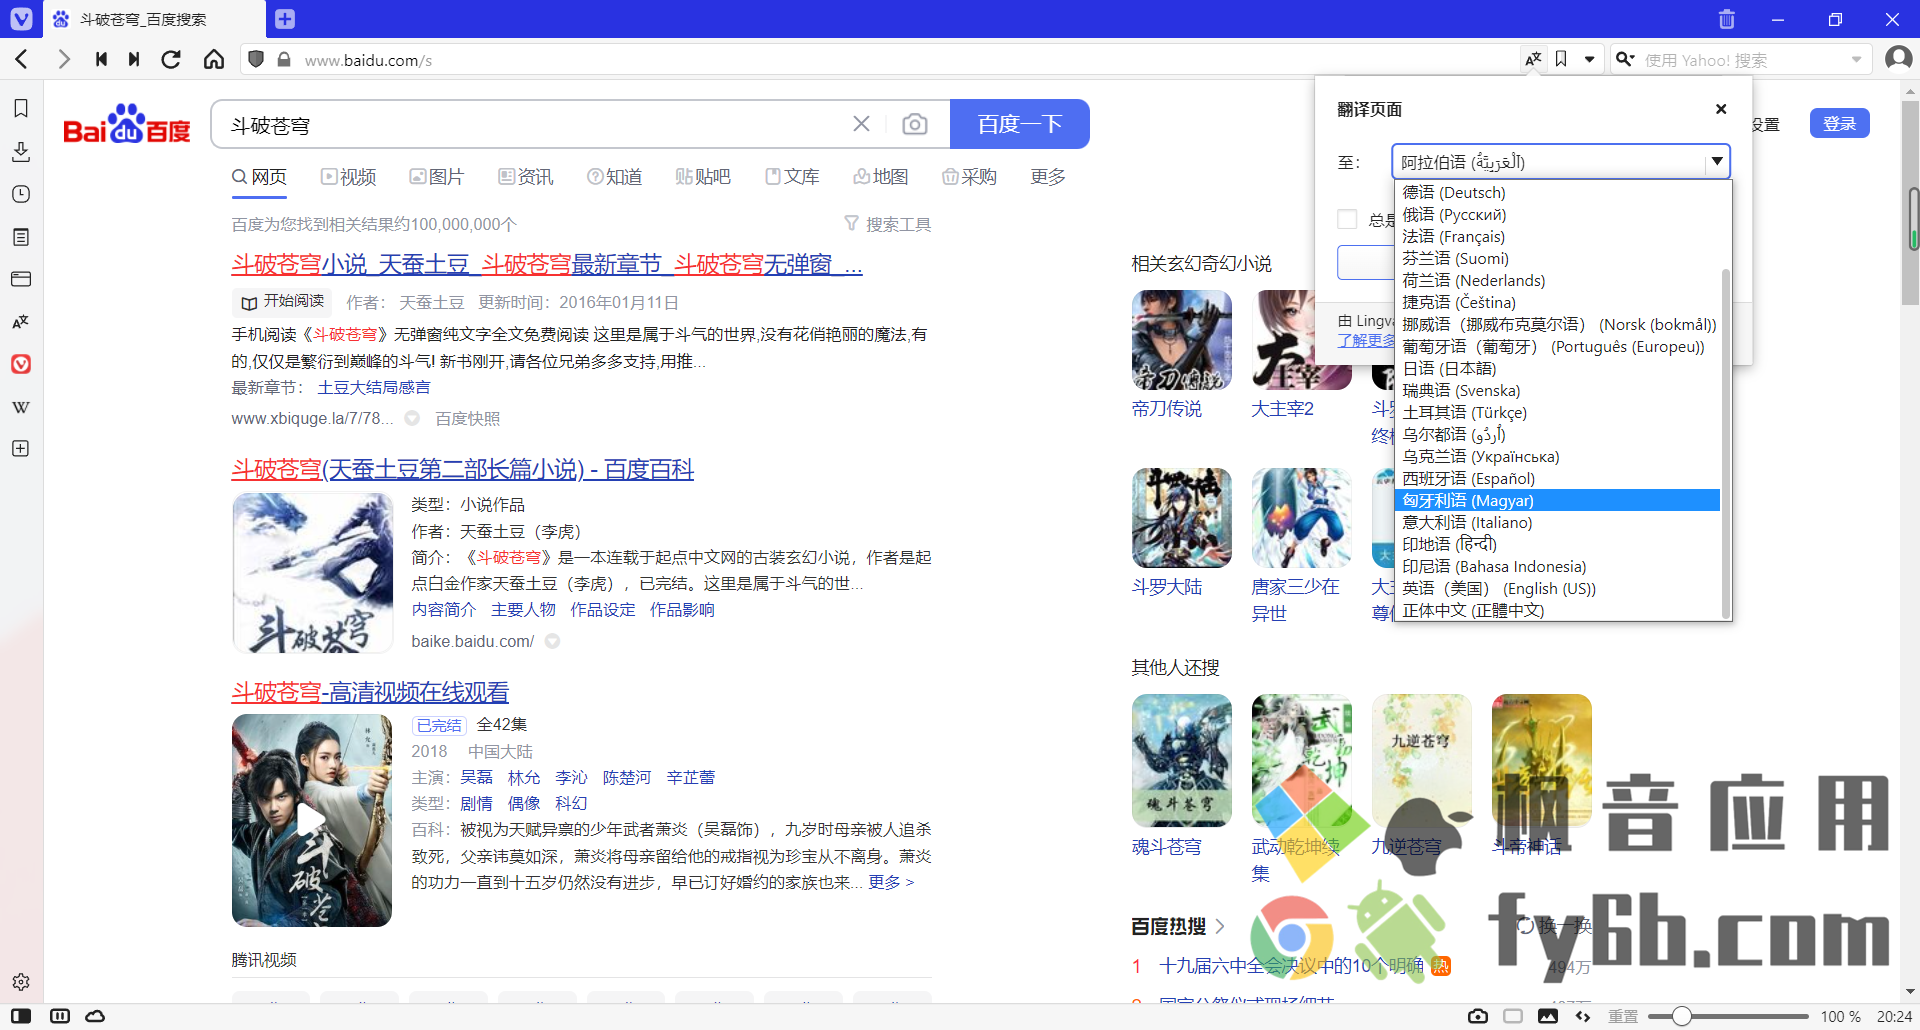1920x1030 pixels.
Task: Switch to the 资讯 tab
Action: click(x=526, y=177)
